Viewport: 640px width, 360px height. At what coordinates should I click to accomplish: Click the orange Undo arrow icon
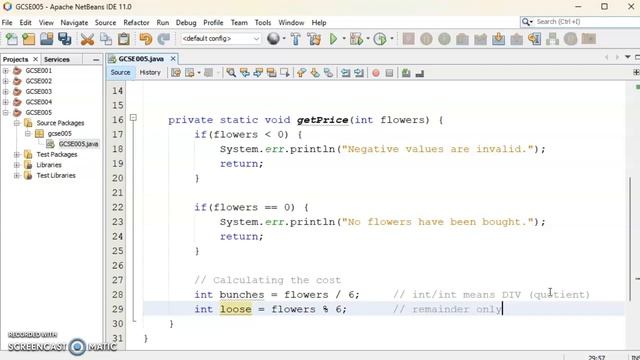(145, 39)
